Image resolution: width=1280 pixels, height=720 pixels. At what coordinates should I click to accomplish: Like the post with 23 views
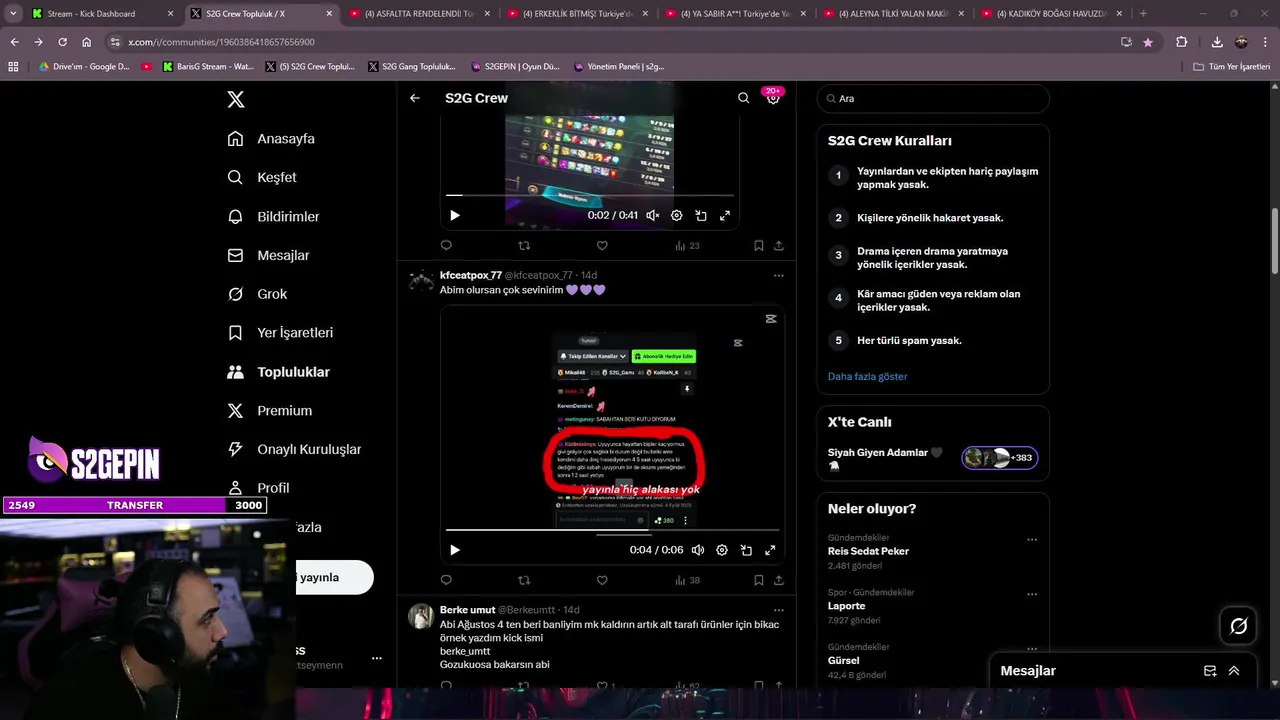click(602, 245)
